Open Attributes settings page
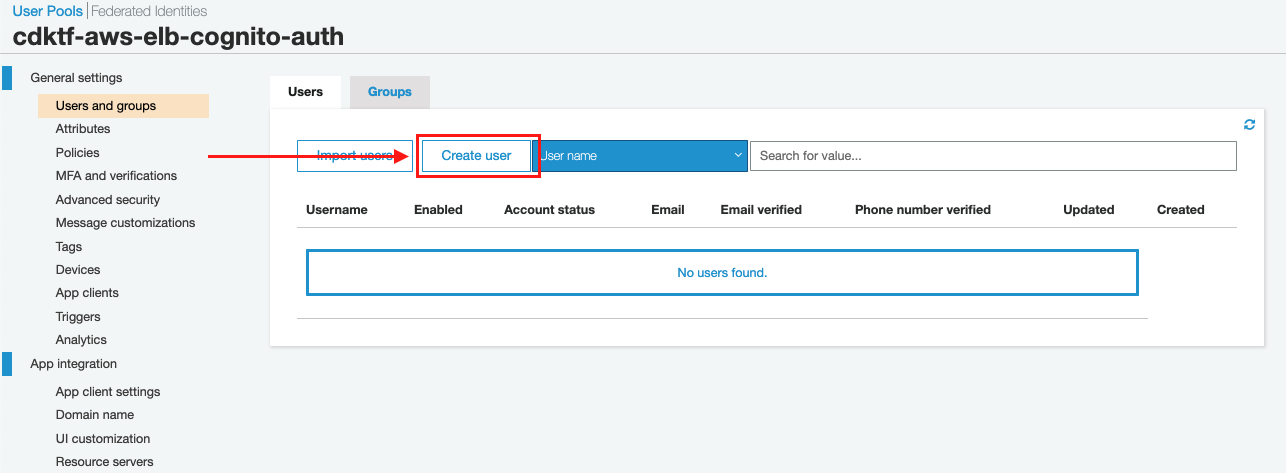This screenshot has height=473, width=1286. tap(83, 129)
